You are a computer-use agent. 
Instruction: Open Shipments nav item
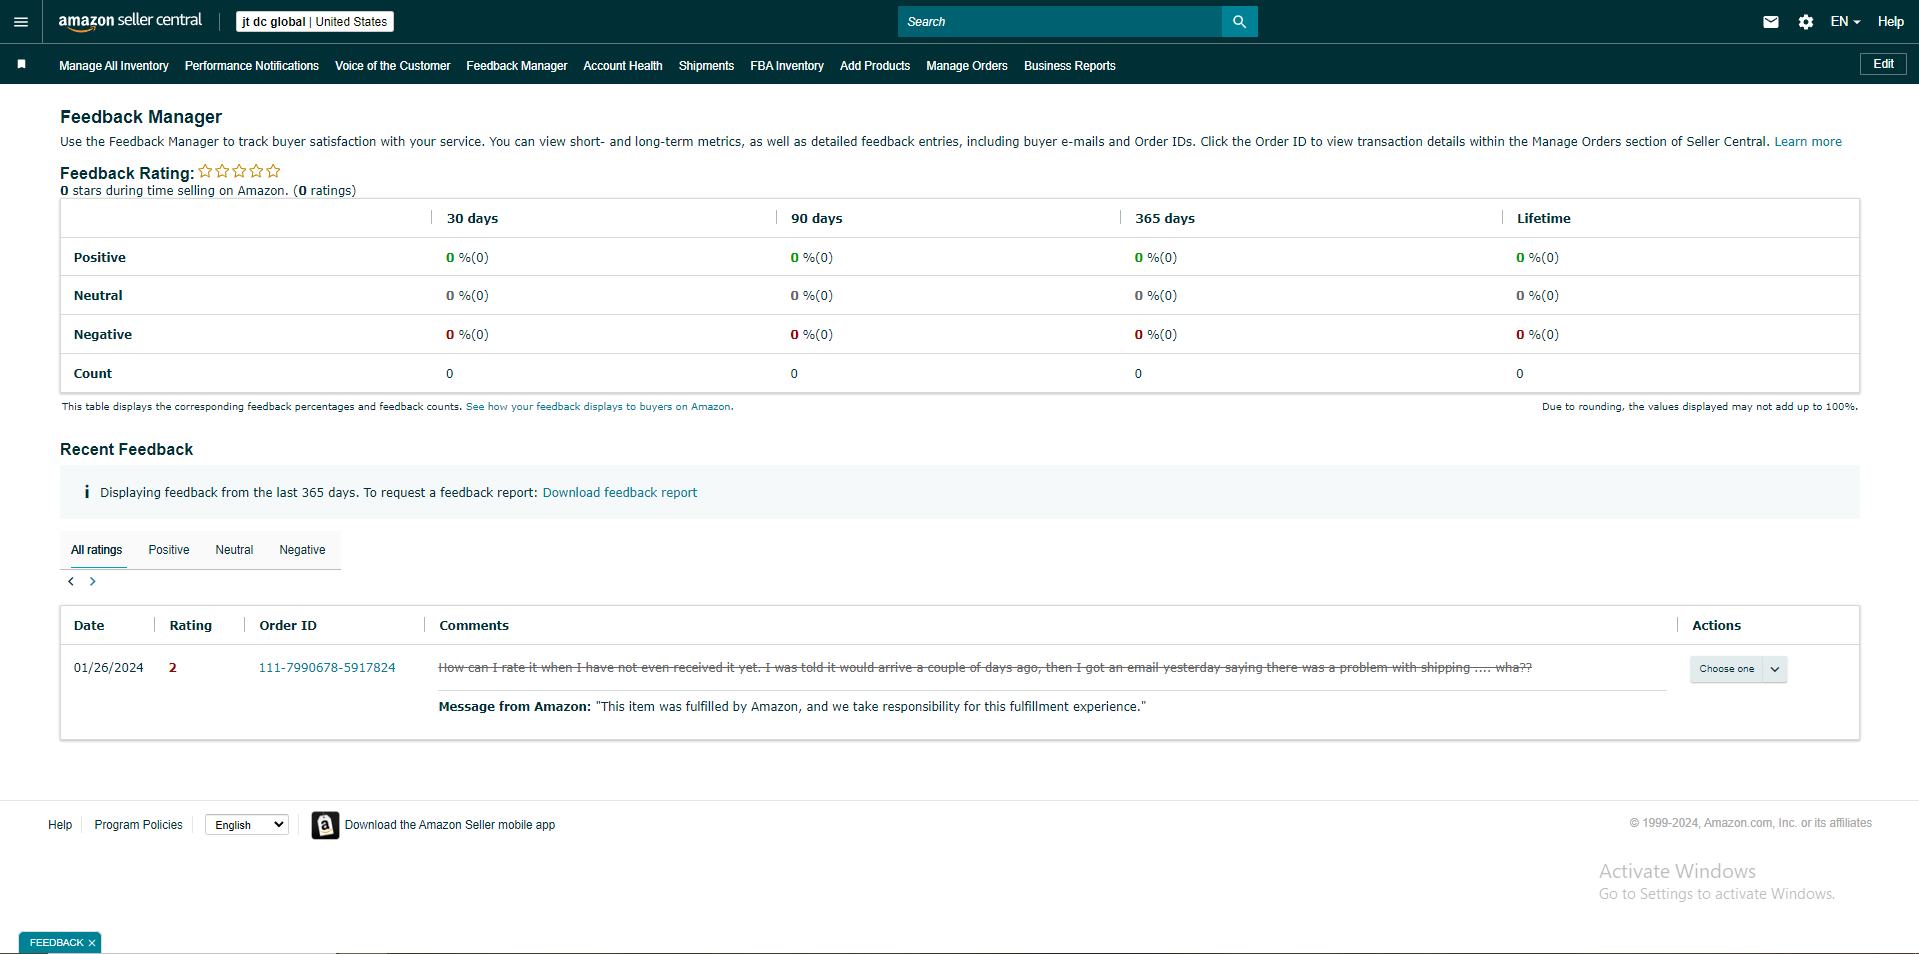click(x=706, y=66)
